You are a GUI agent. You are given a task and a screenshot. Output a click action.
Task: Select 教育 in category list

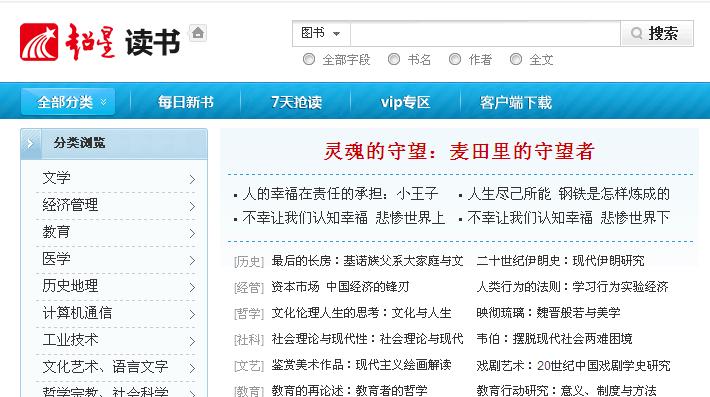click(x=56, y=232)
